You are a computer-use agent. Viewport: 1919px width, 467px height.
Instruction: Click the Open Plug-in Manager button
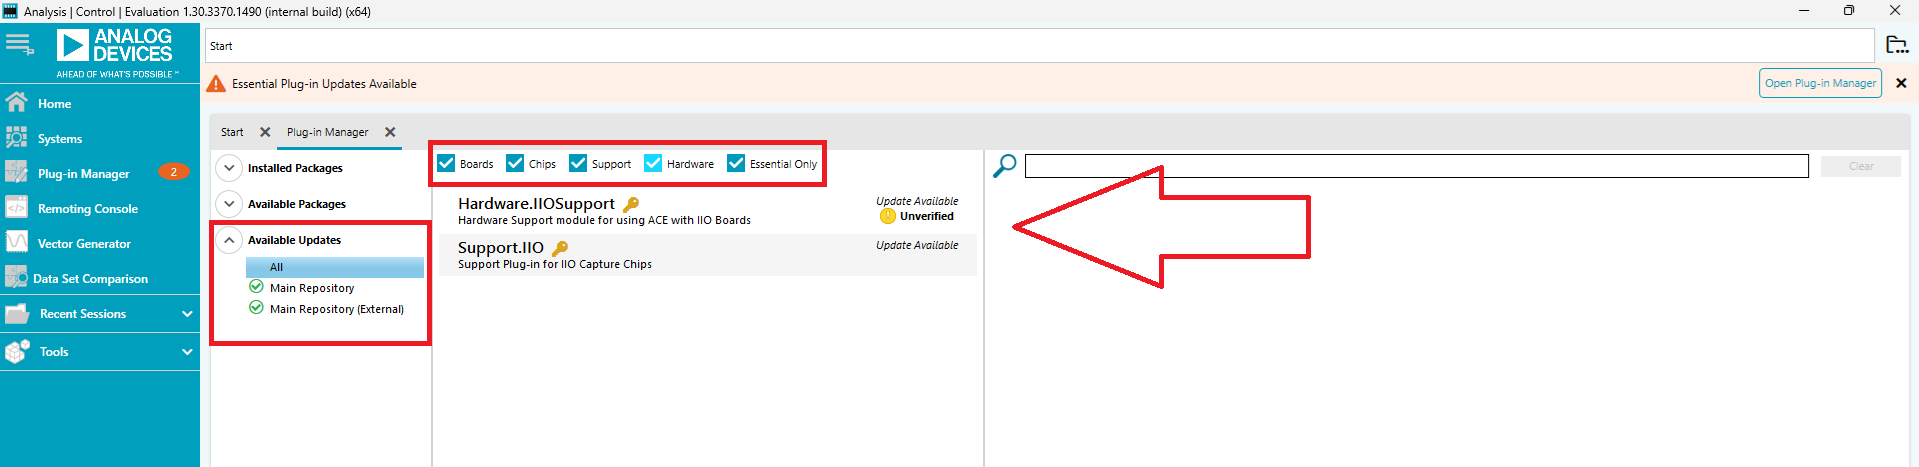pyautogui.click(x=1820, y=83)
